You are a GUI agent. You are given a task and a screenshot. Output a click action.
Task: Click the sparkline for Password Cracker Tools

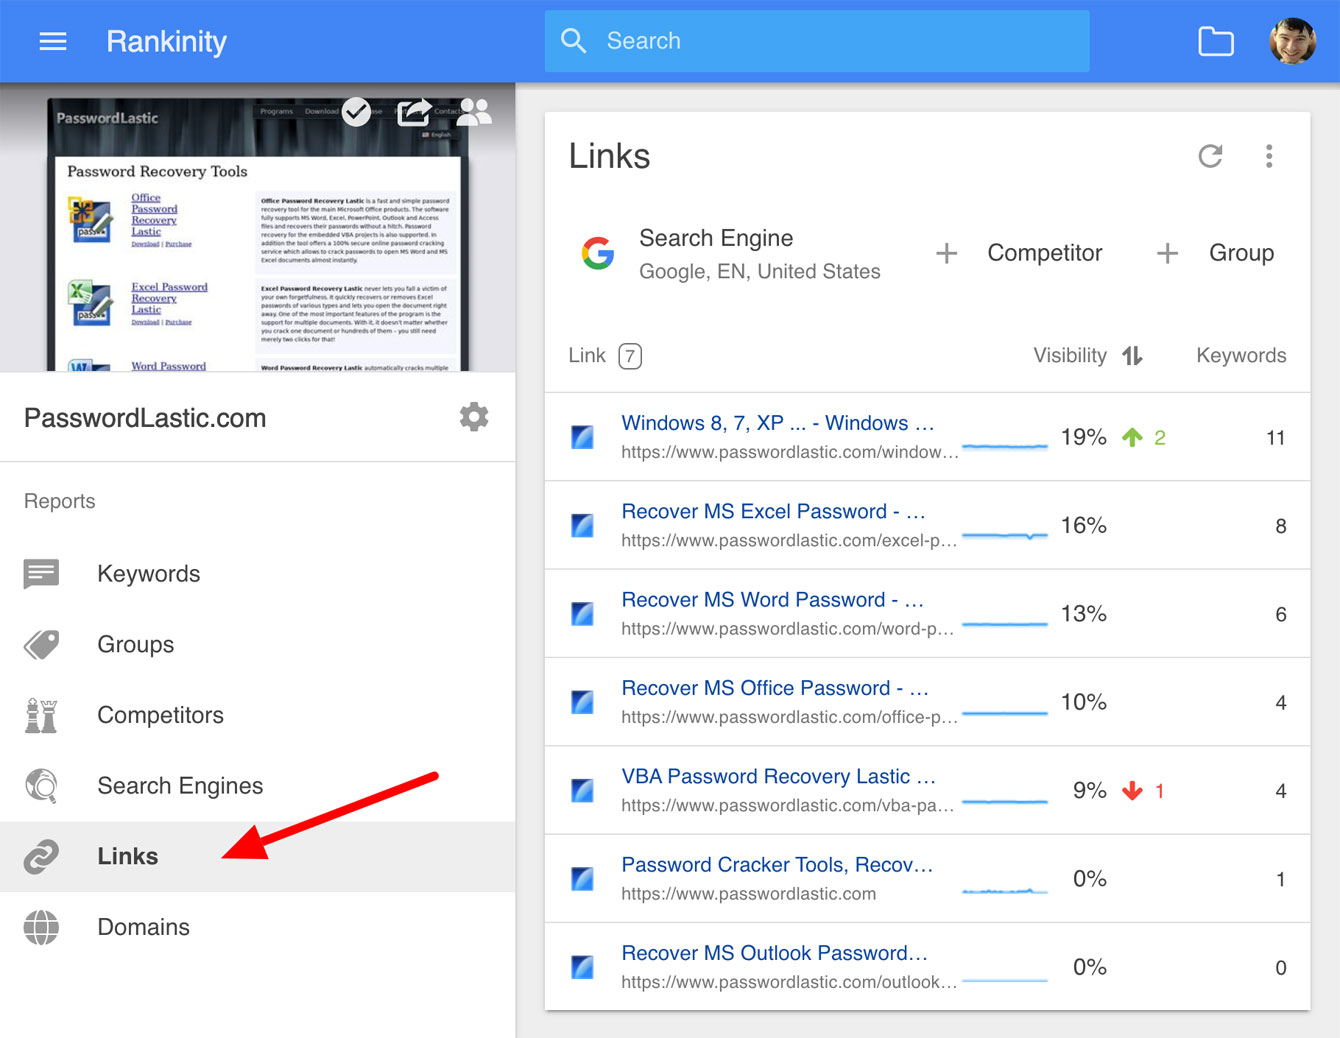(1004, 890)
